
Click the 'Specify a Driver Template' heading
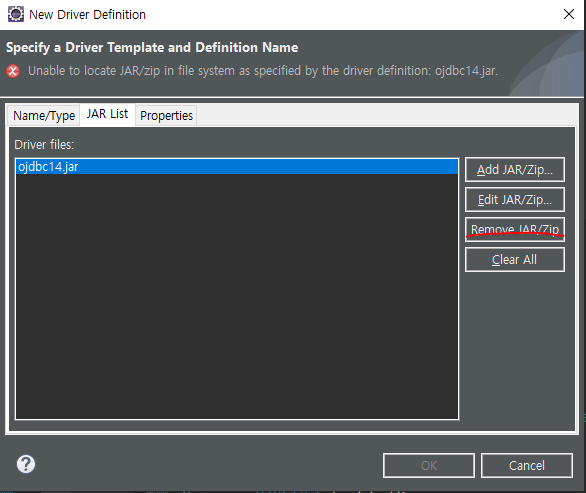coord(152,47)
